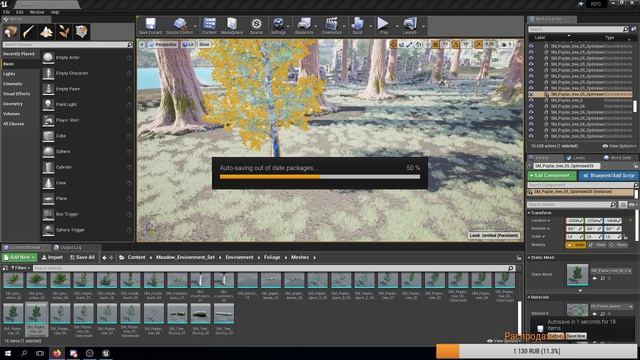Click the Player Start icon

coord(48,120)
